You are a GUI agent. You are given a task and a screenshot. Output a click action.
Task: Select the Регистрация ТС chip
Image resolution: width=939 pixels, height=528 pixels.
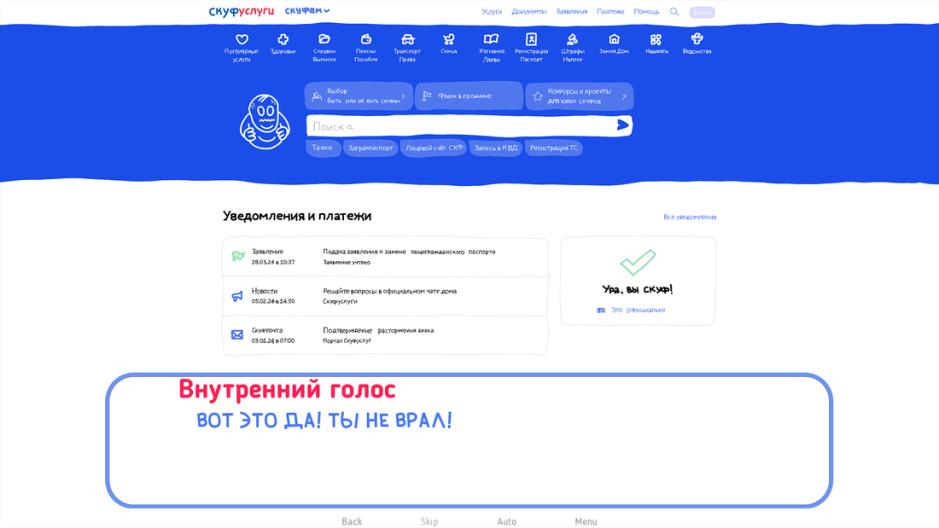click(x=554, y=148)
